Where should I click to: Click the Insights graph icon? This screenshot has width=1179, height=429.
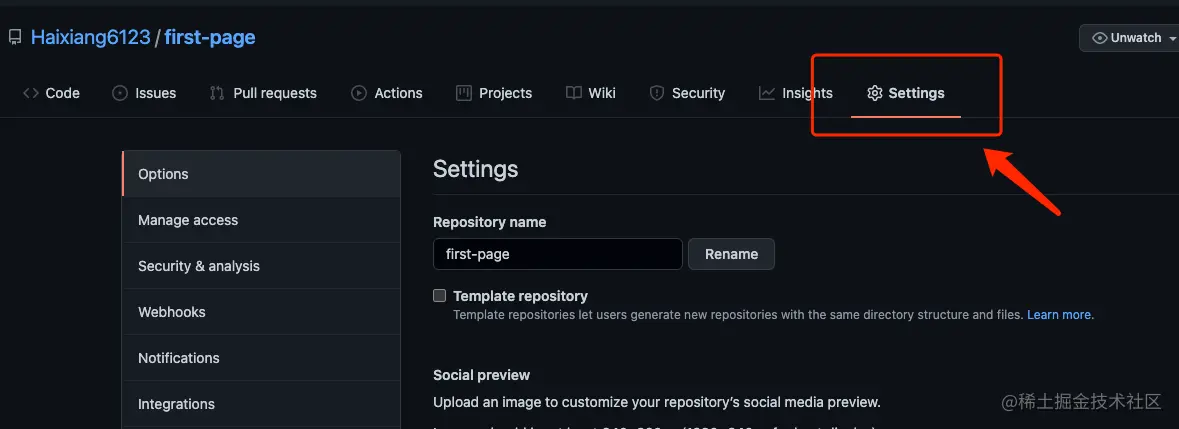767,93
